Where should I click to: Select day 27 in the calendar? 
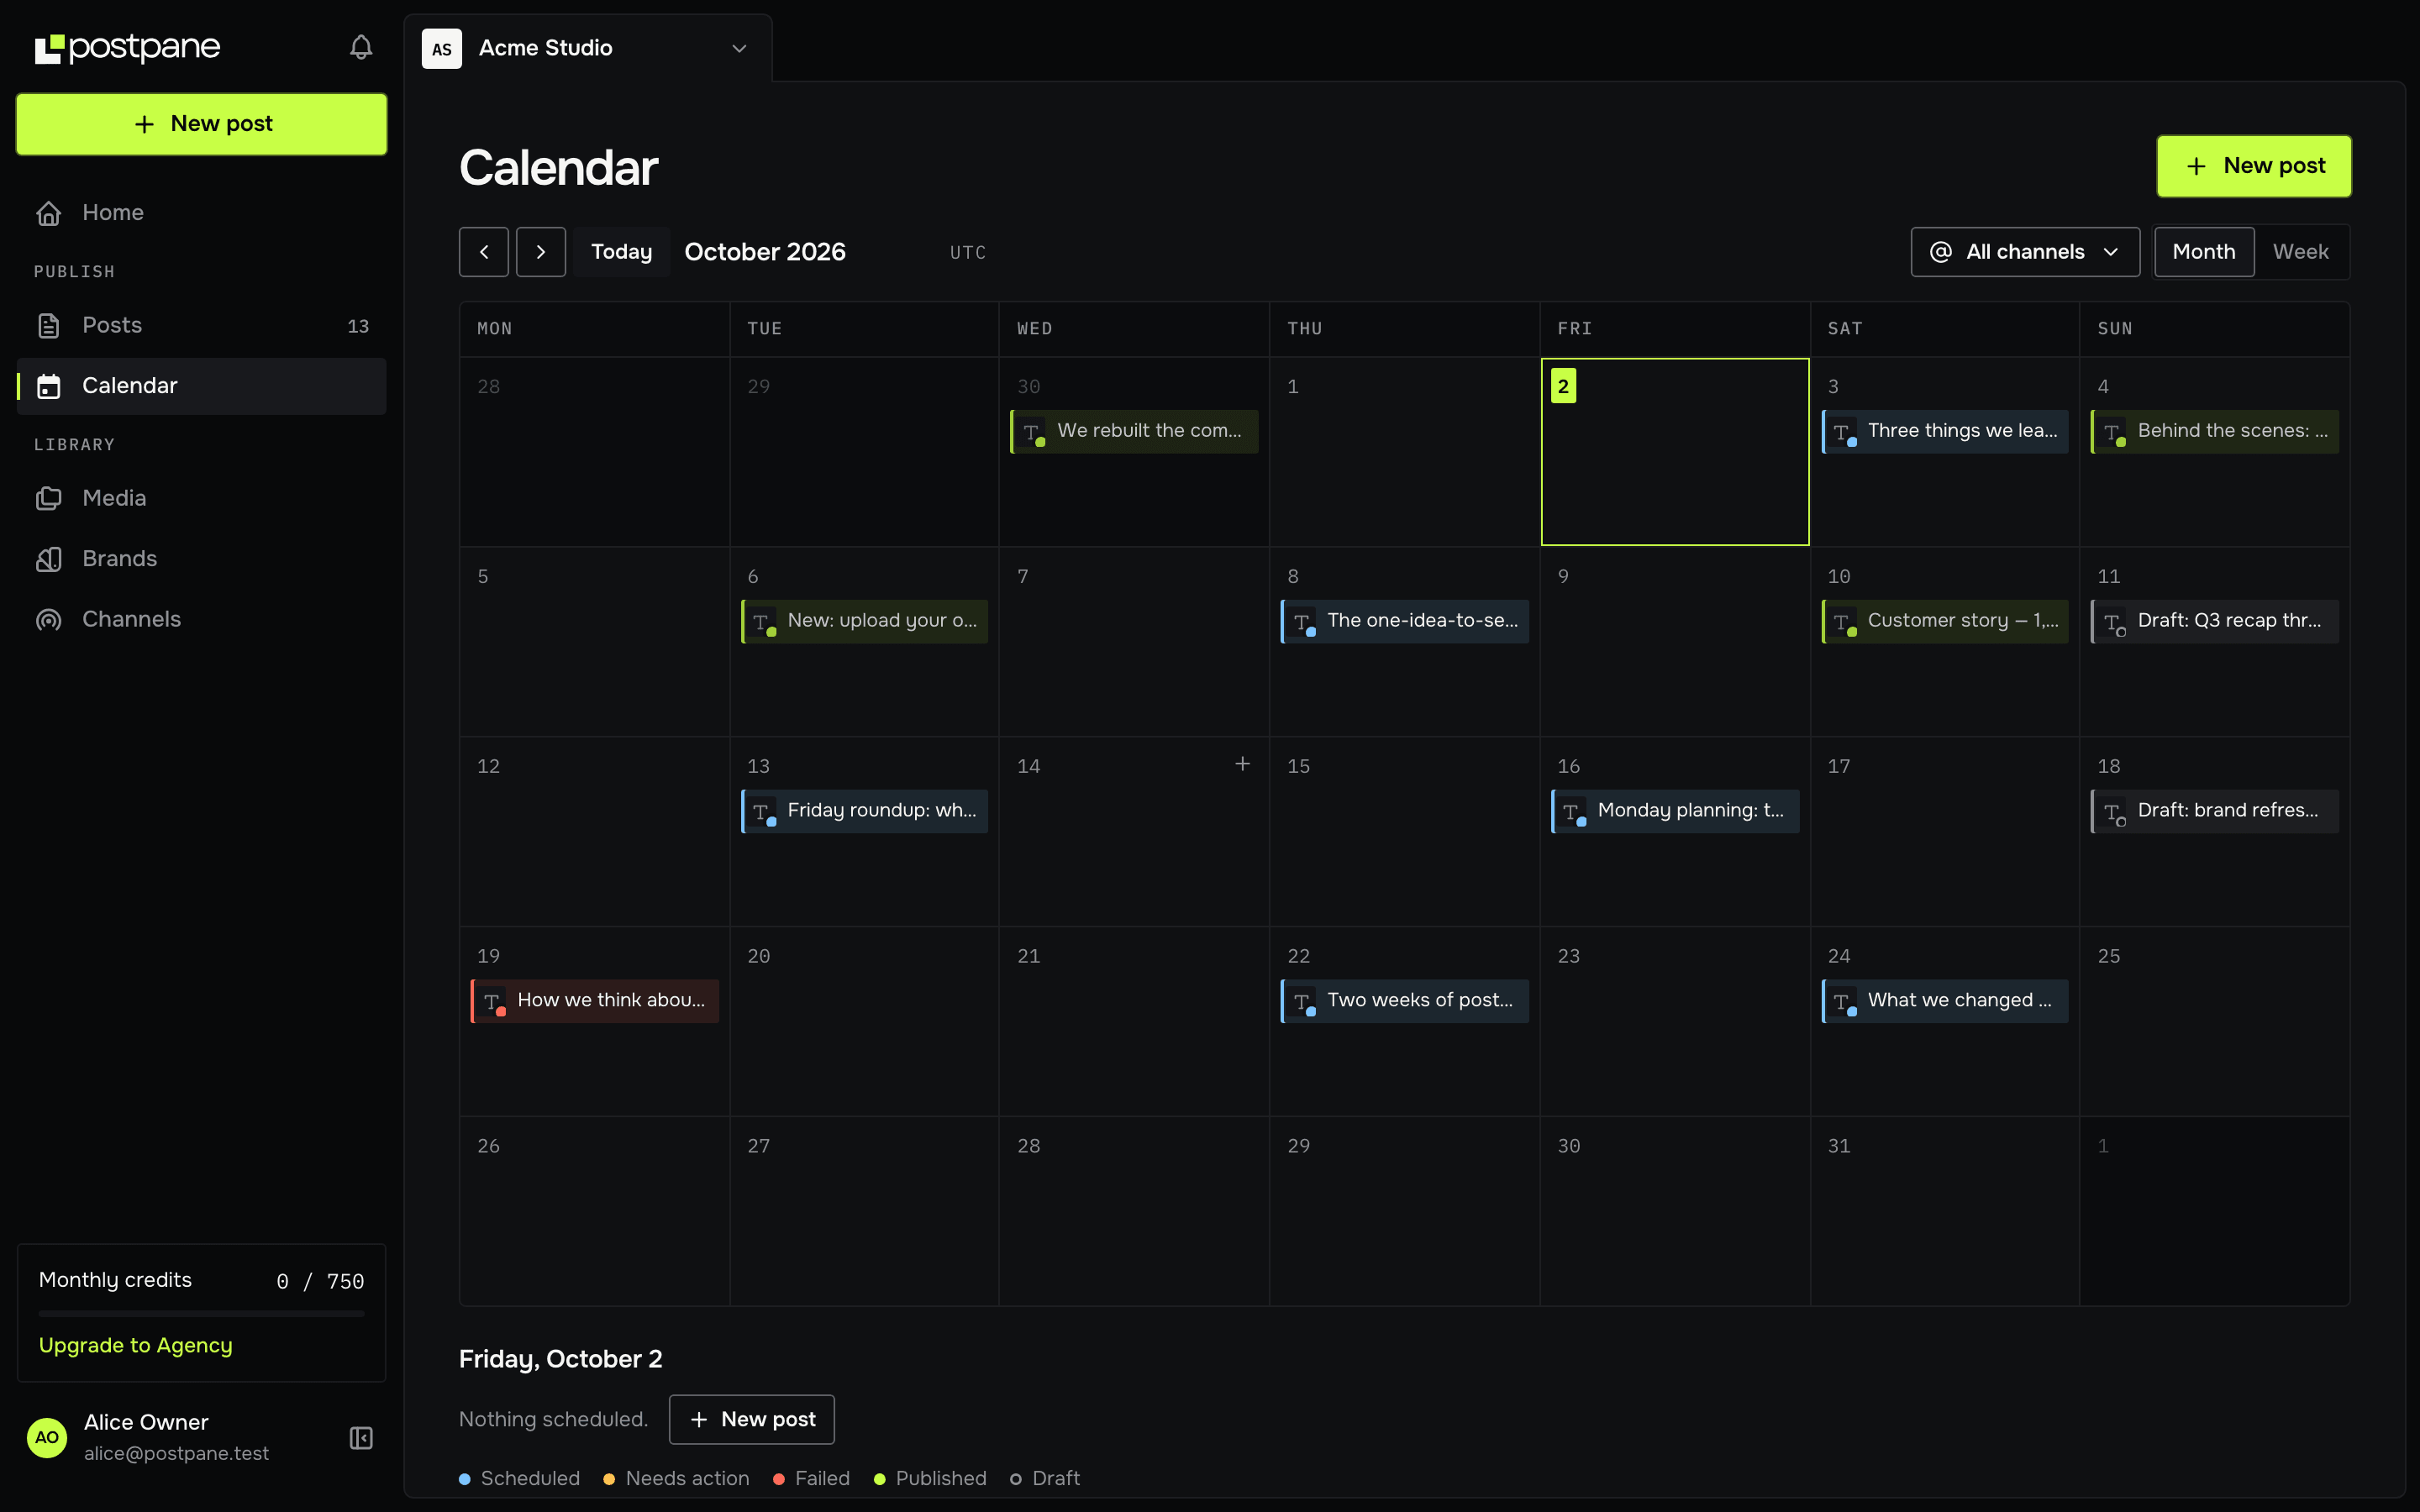[x=864, y=1211]
